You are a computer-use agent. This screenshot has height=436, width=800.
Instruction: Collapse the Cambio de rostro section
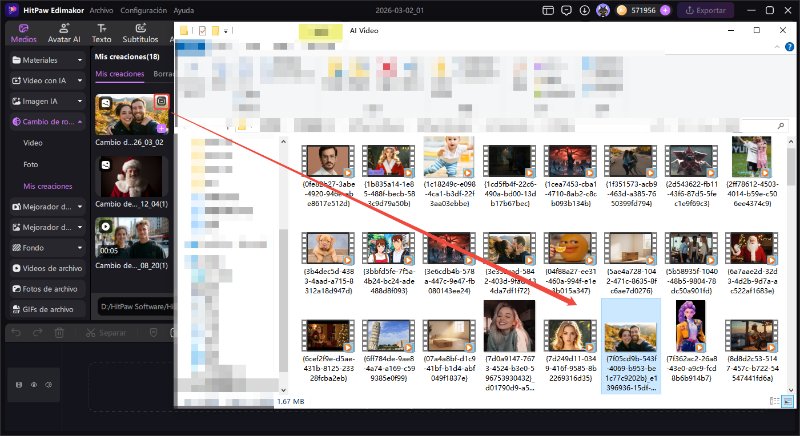pyautogui.click(x=80, y=121)
